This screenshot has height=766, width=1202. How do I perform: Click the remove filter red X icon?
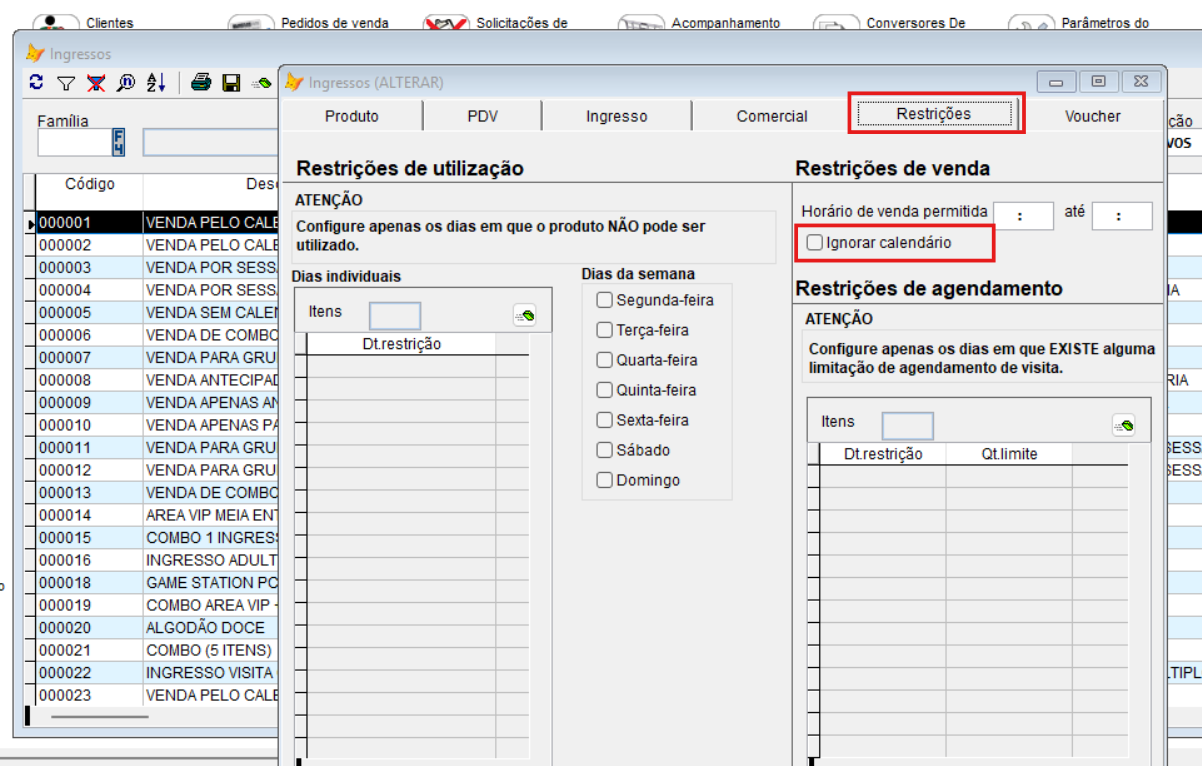[x=95, y=84]
